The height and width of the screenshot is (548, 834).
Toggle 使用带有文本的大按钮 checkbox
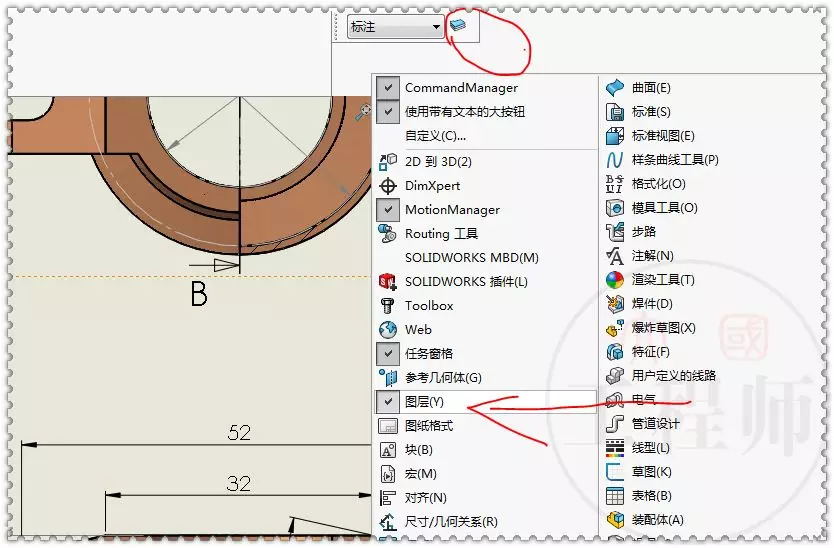pyautogui.click(x=388, y=112)
